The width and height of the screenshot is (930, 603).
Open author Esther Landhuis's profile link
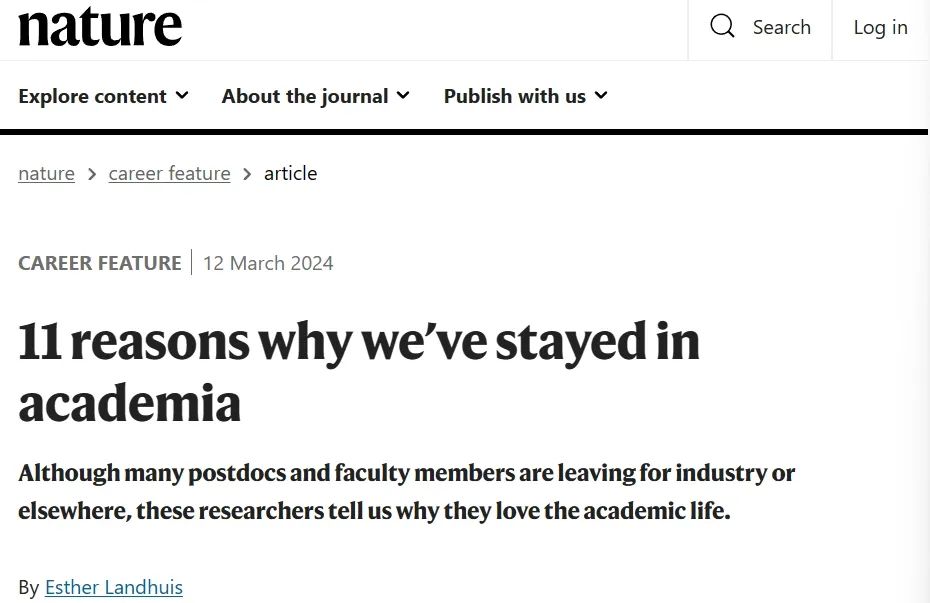114,588
